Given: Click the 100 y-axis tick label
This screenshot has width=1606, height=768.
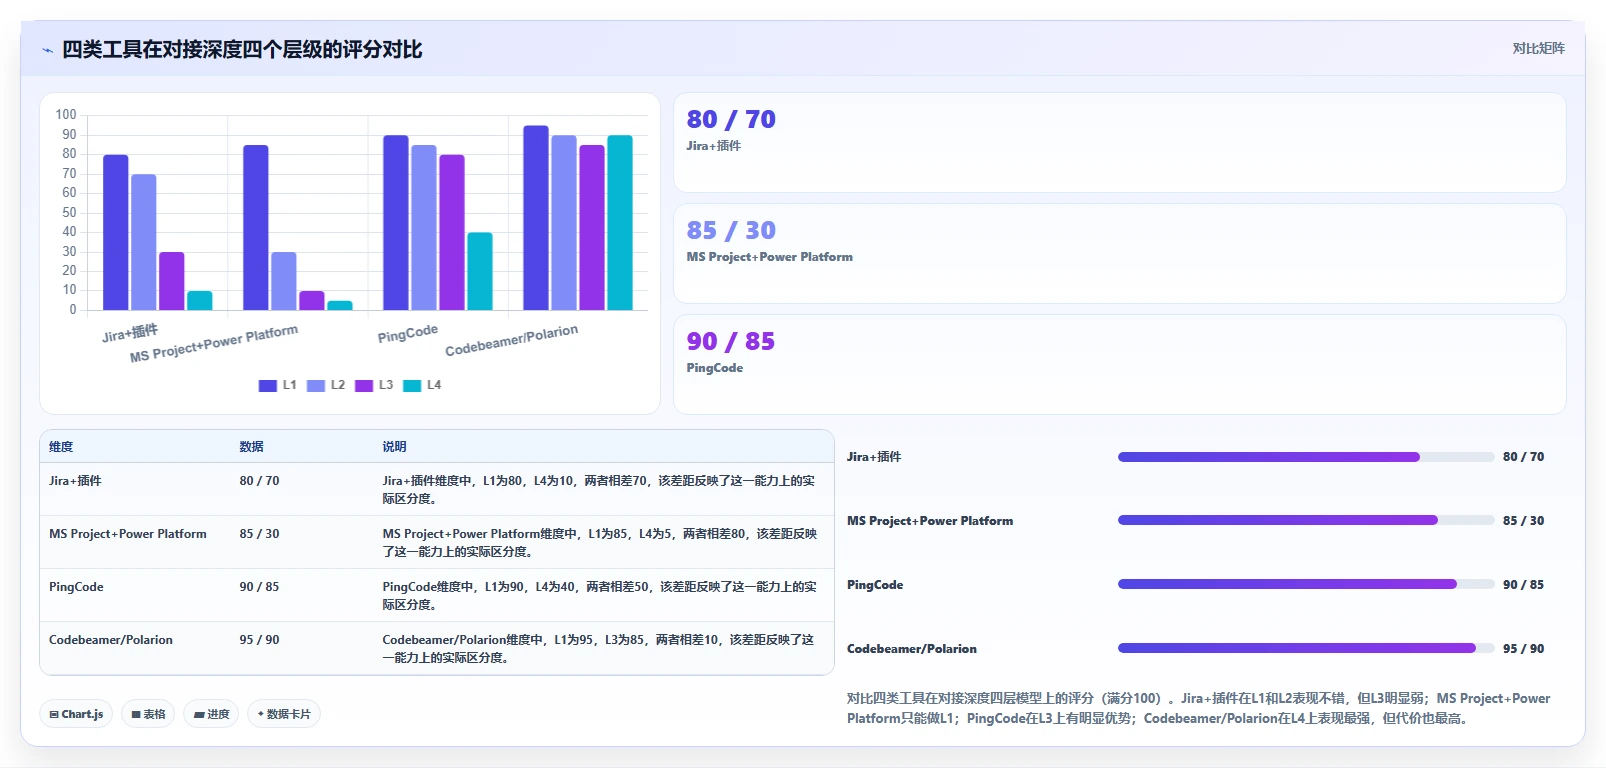Looking at the screenshot, I should click(66, 115).
